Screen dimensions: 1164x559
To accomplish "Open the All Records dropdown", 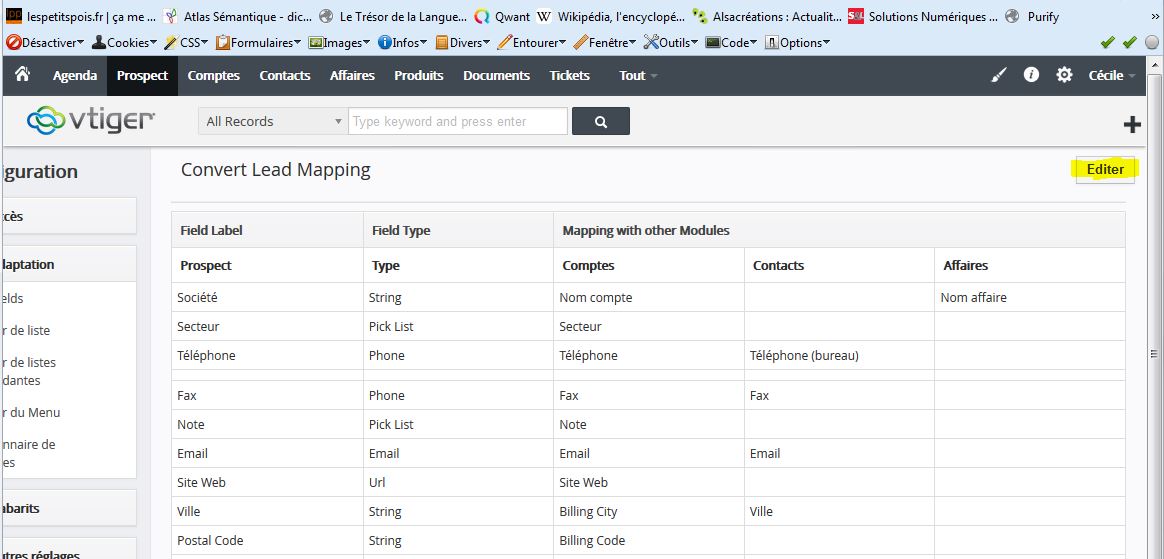I will [273, 121].
